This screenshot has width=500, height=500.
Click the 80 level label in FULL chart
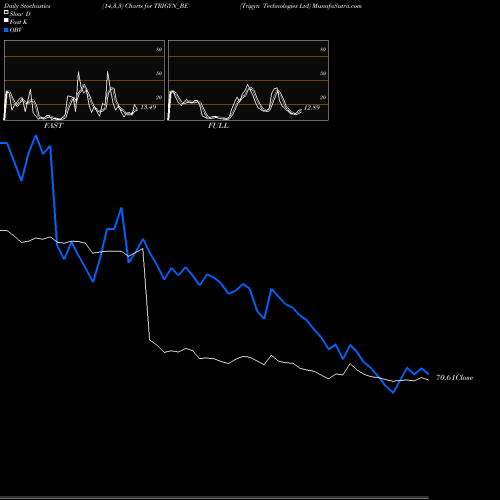click(x=323, y=49)
